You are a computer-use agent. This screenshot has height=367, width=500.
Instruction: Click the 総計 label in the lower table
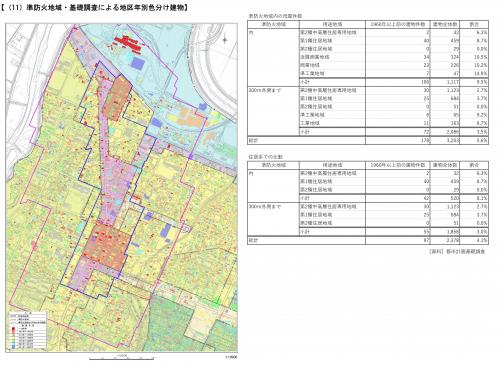point(253,240)
